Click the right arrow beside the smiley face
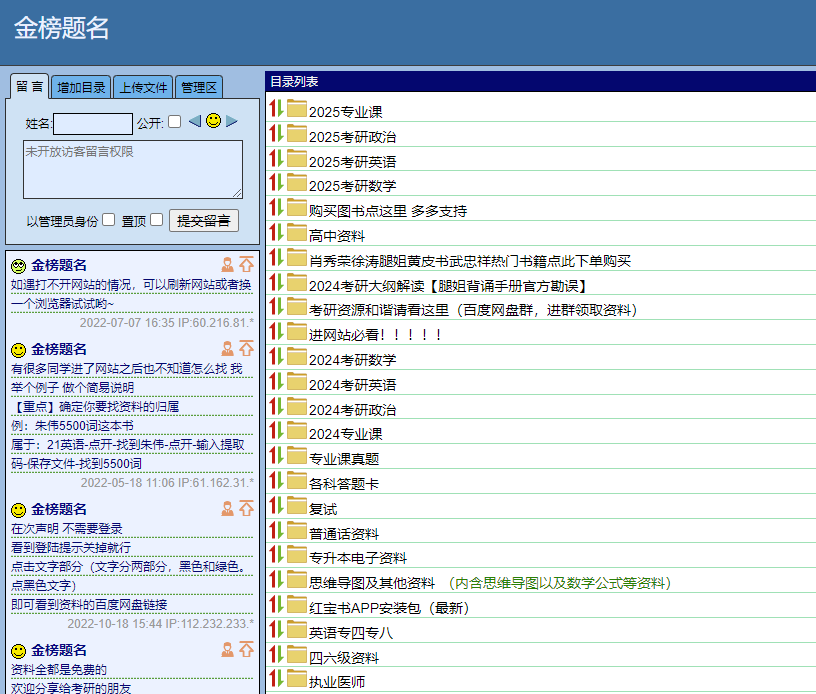This screenshot has height=694, width=816. pyautogui.click(x=232, y=121)
